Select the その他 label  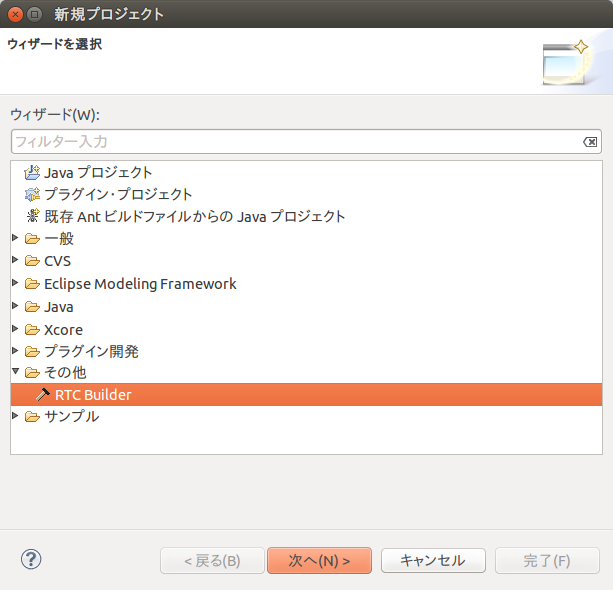[65, 373]
